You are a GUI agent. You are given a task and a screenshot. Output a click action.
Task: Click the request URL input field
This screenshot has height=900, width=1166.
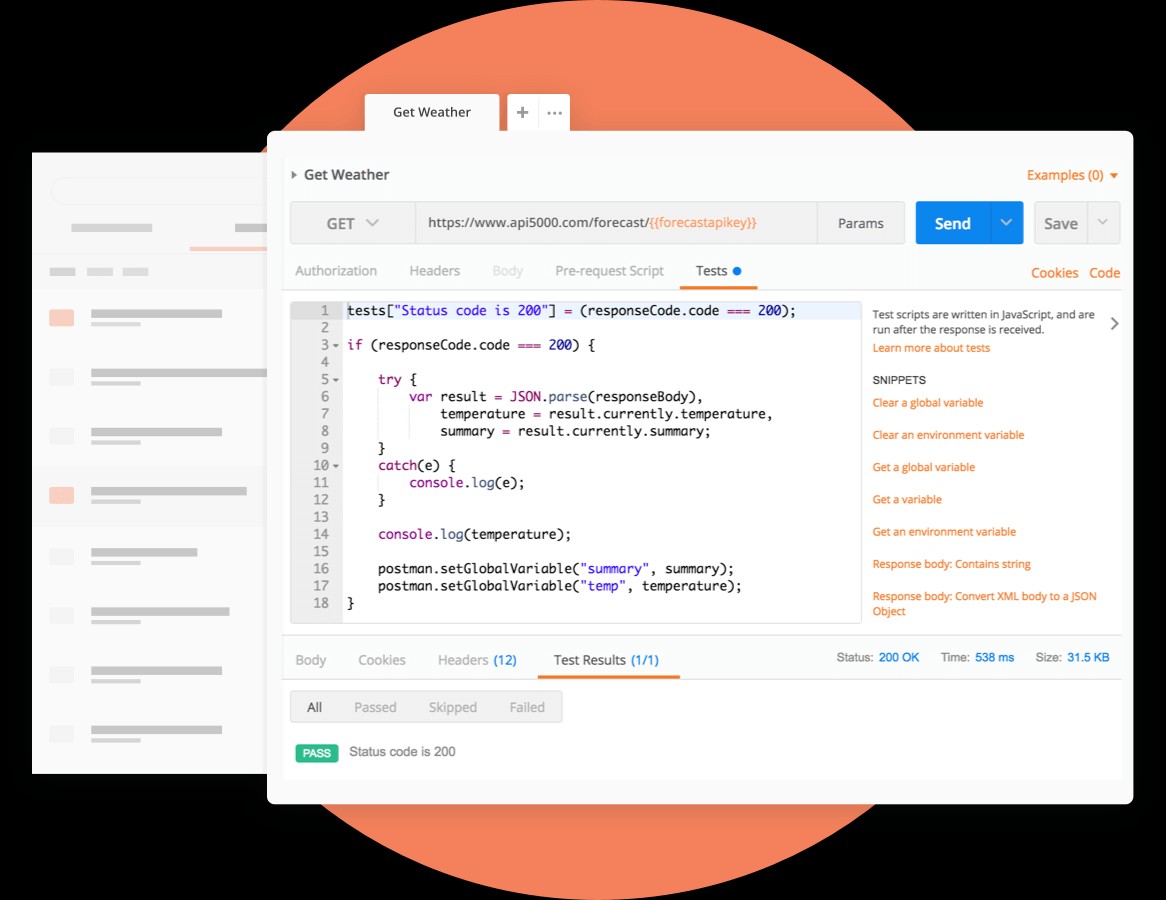pyautogui.click(x=615, y=223)
